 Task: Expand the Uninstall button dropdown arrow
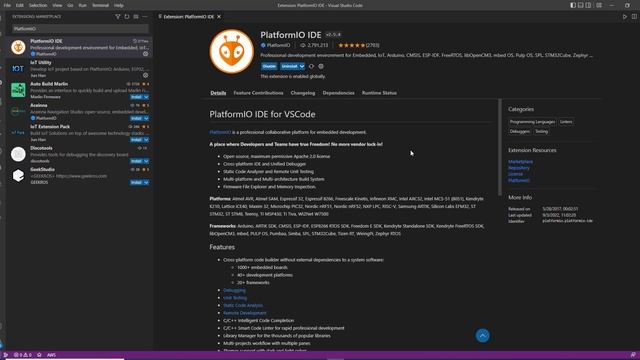302,66
